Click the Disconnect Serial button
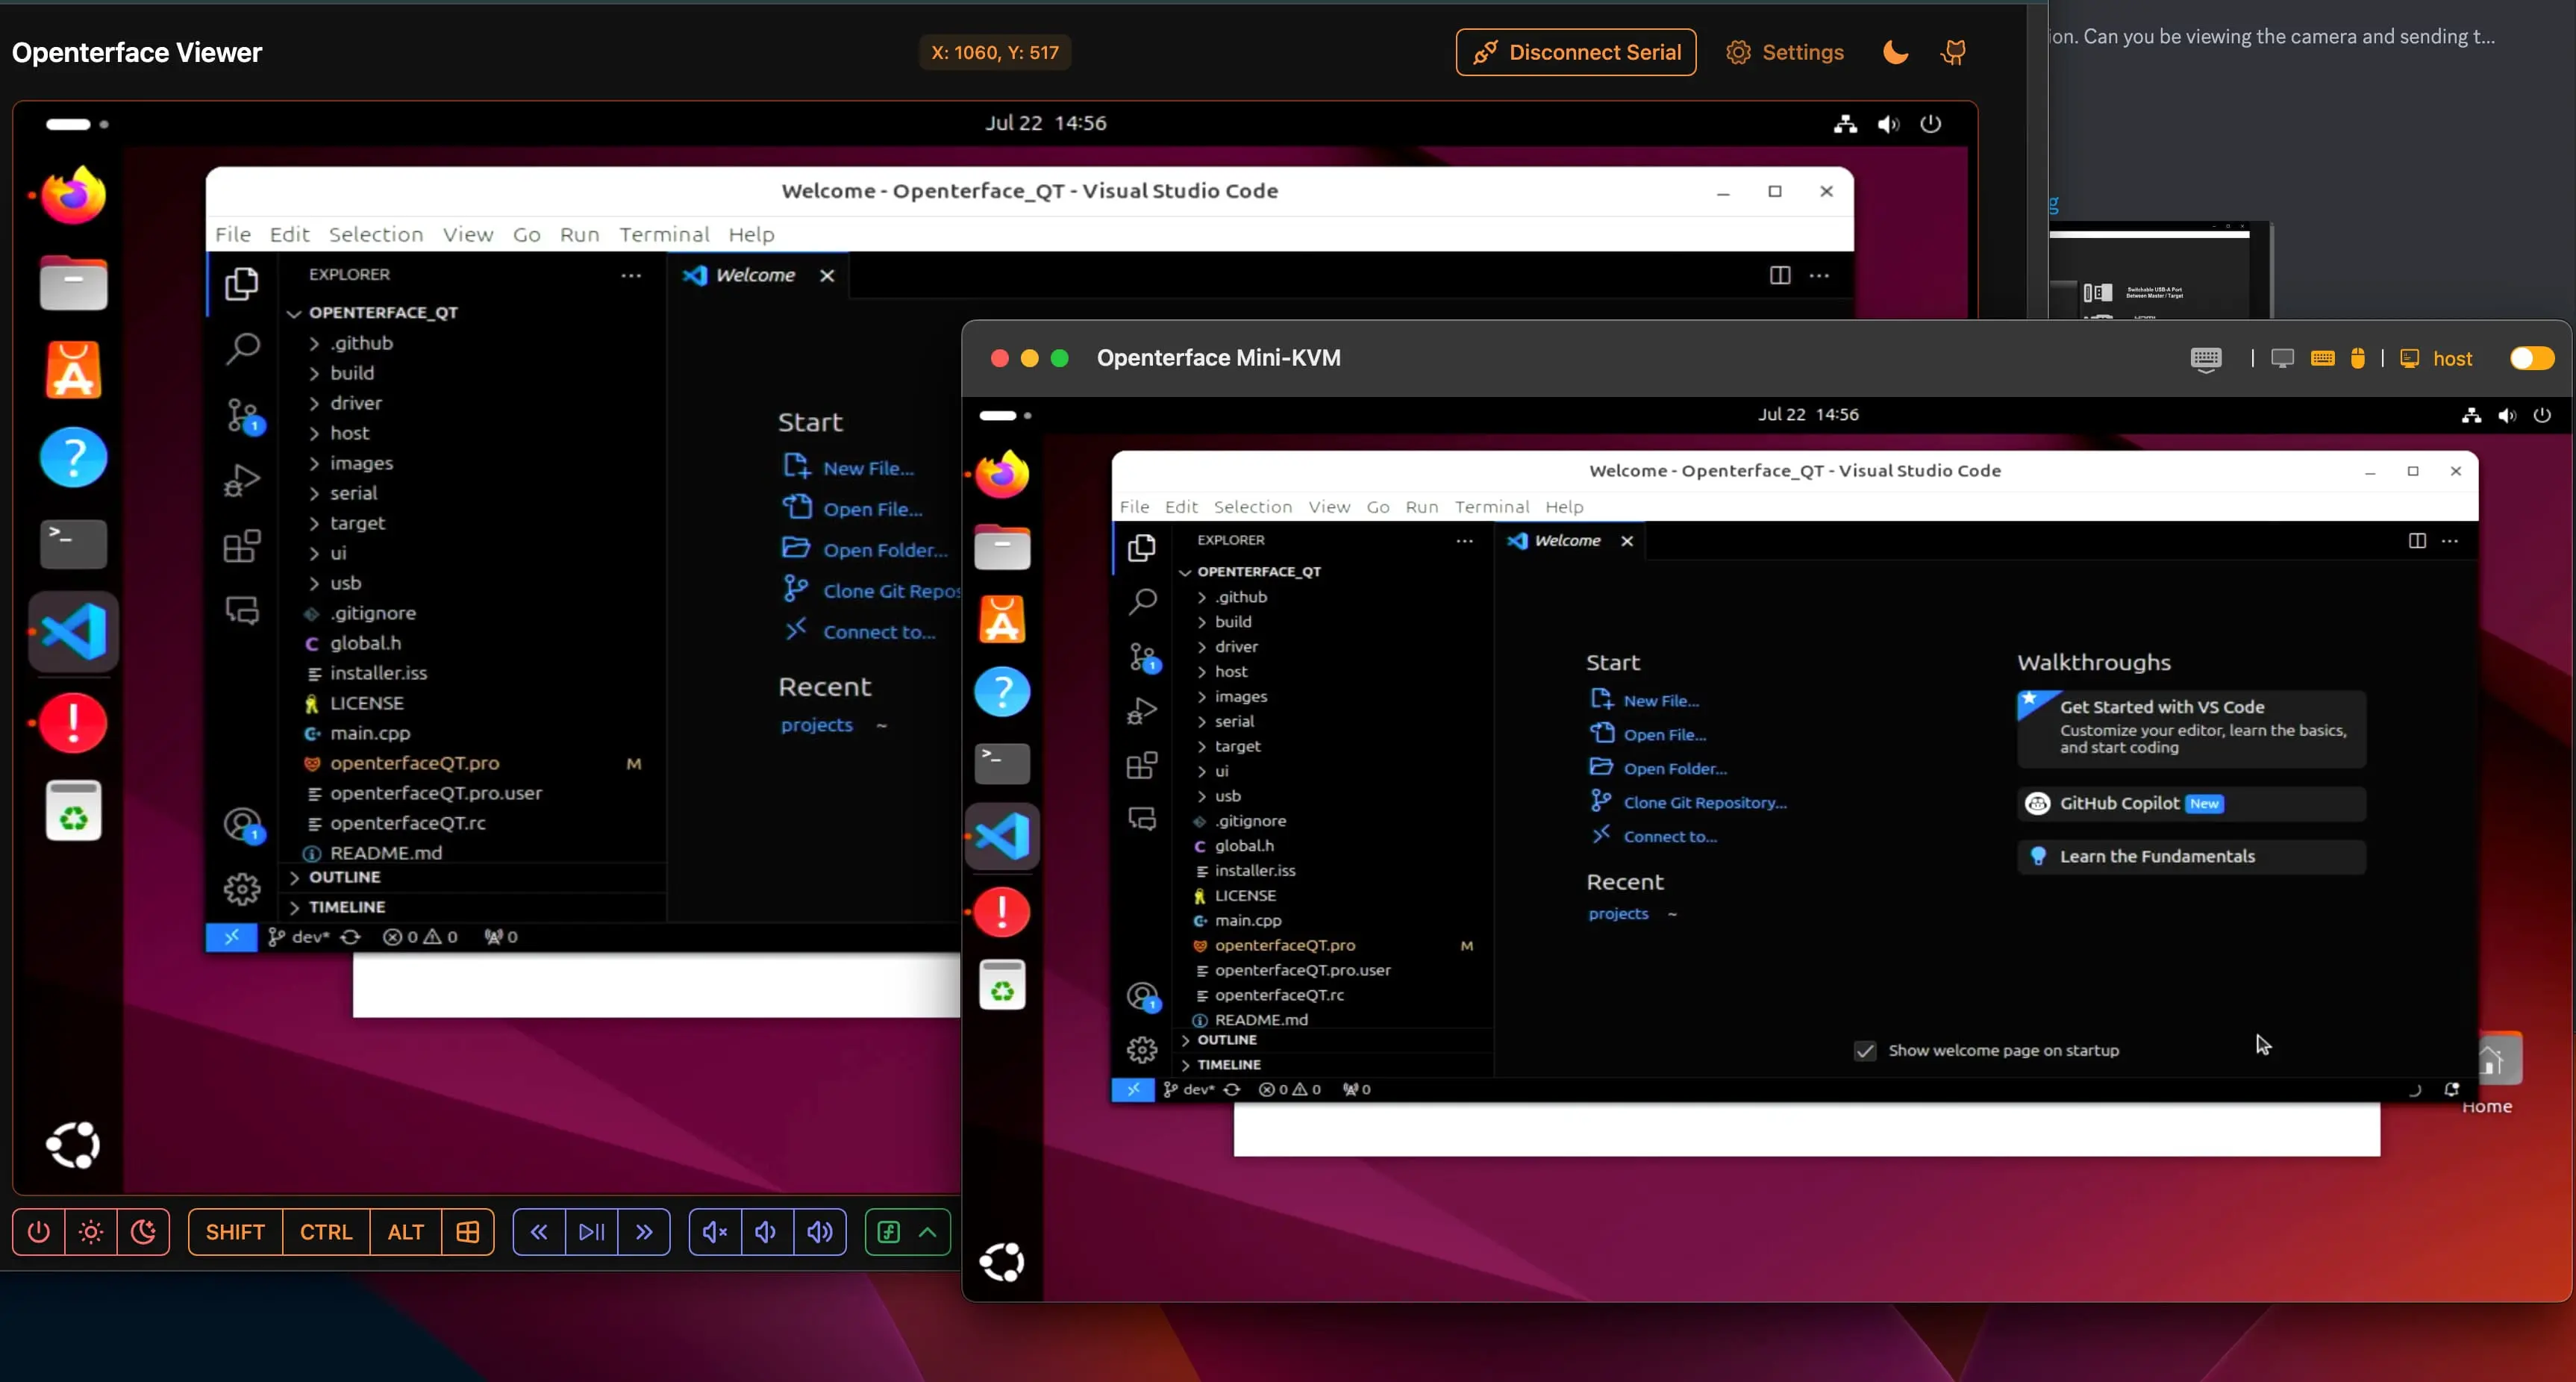 click(1575, 52)
